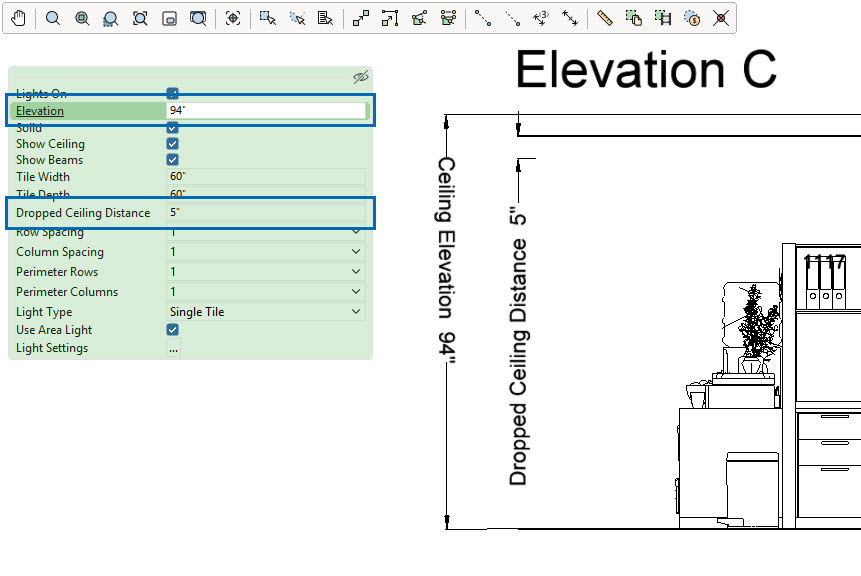Image resolution: width=861 pixels, height=576 pixels.
Task: Click the zoom extents bracket magnifier icon
Action: pos(140,18)
